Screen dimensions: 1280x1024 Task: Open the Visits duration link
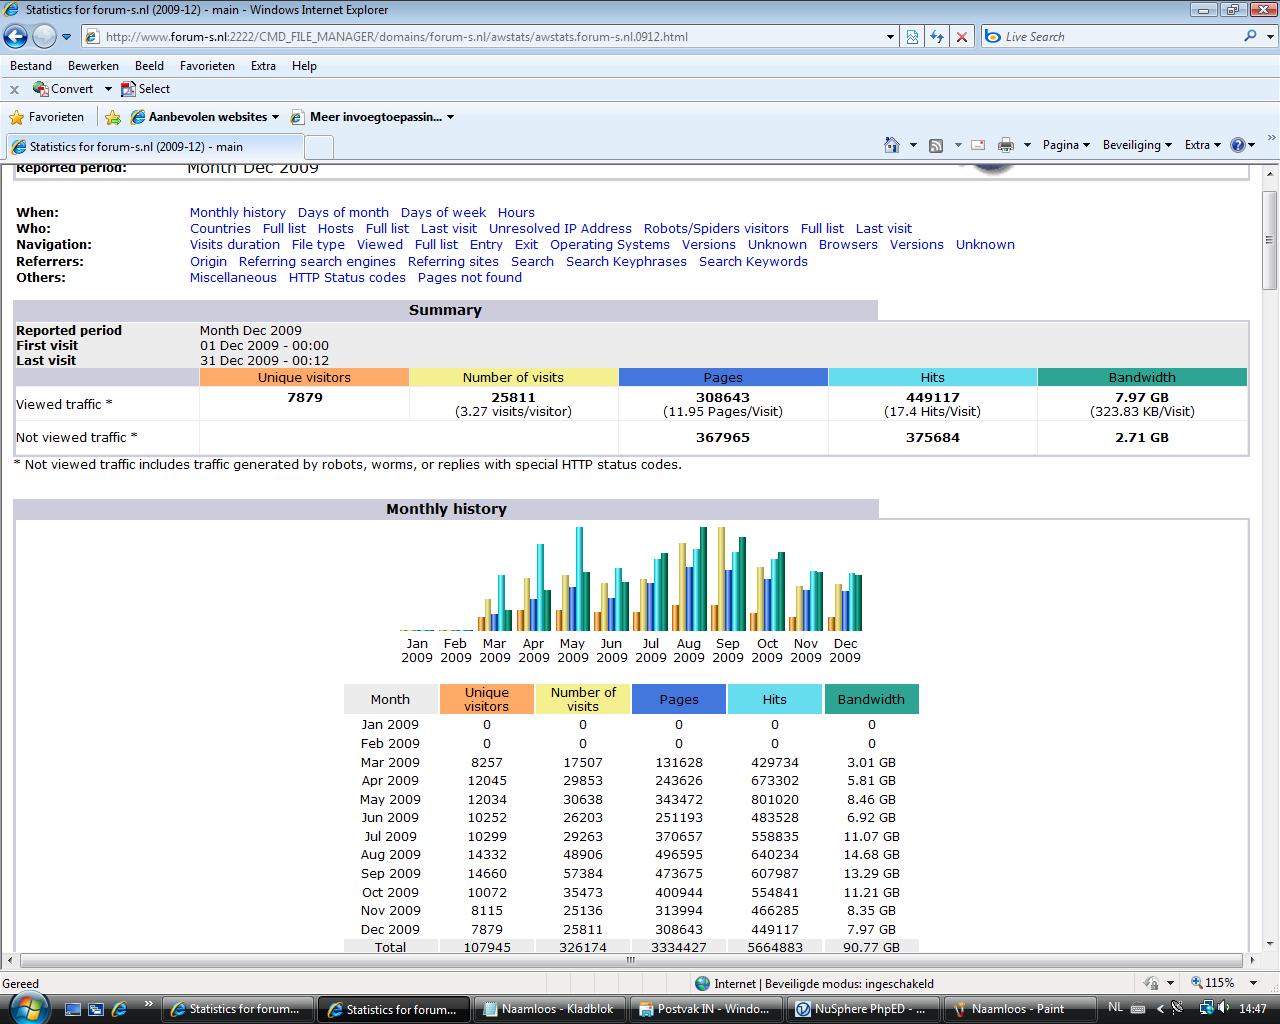coord(235,244)
